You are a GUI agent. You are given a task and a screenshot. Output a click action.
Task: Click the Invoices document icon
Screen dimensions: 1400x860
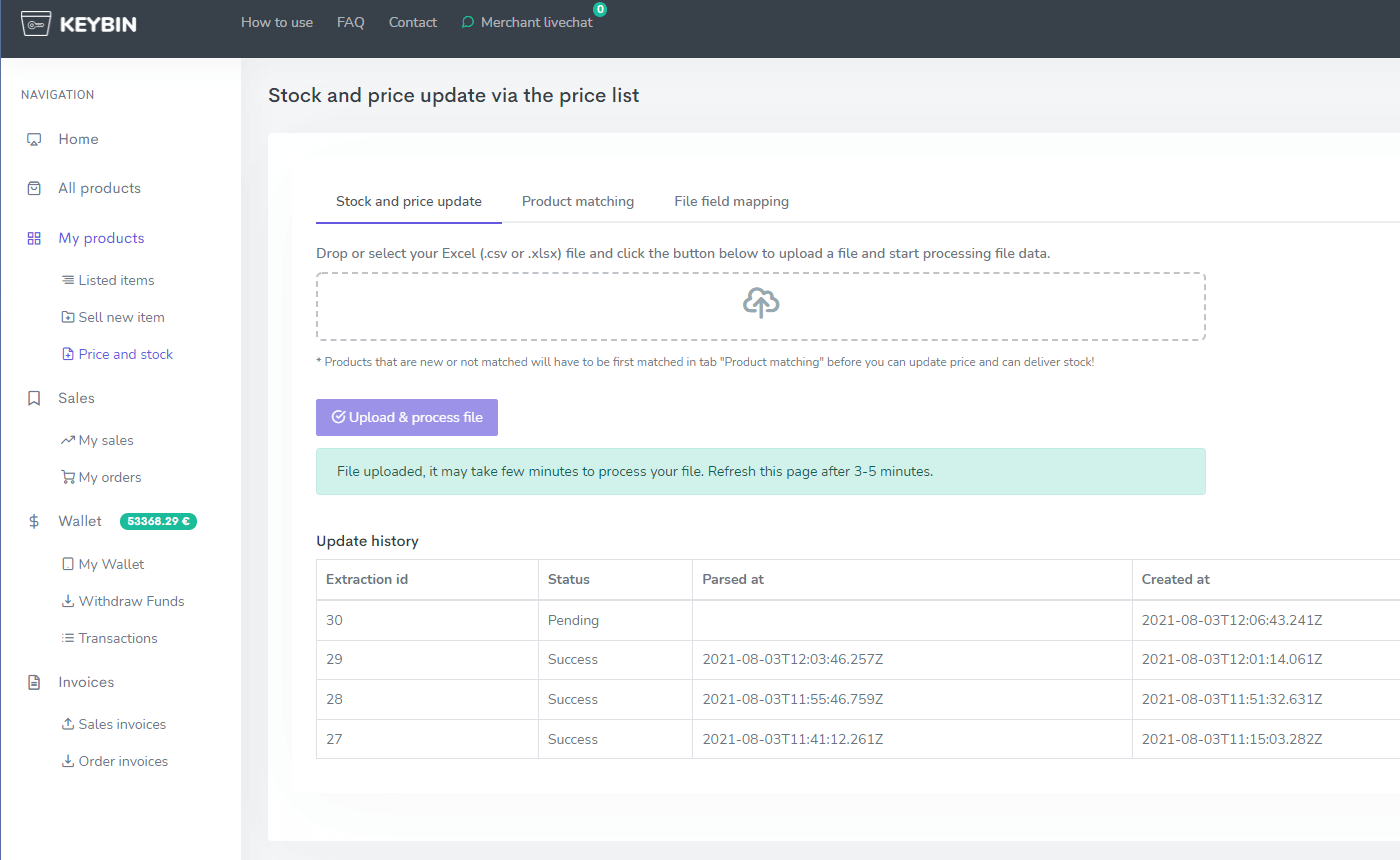pyautogui.click(x=34, y=683)
